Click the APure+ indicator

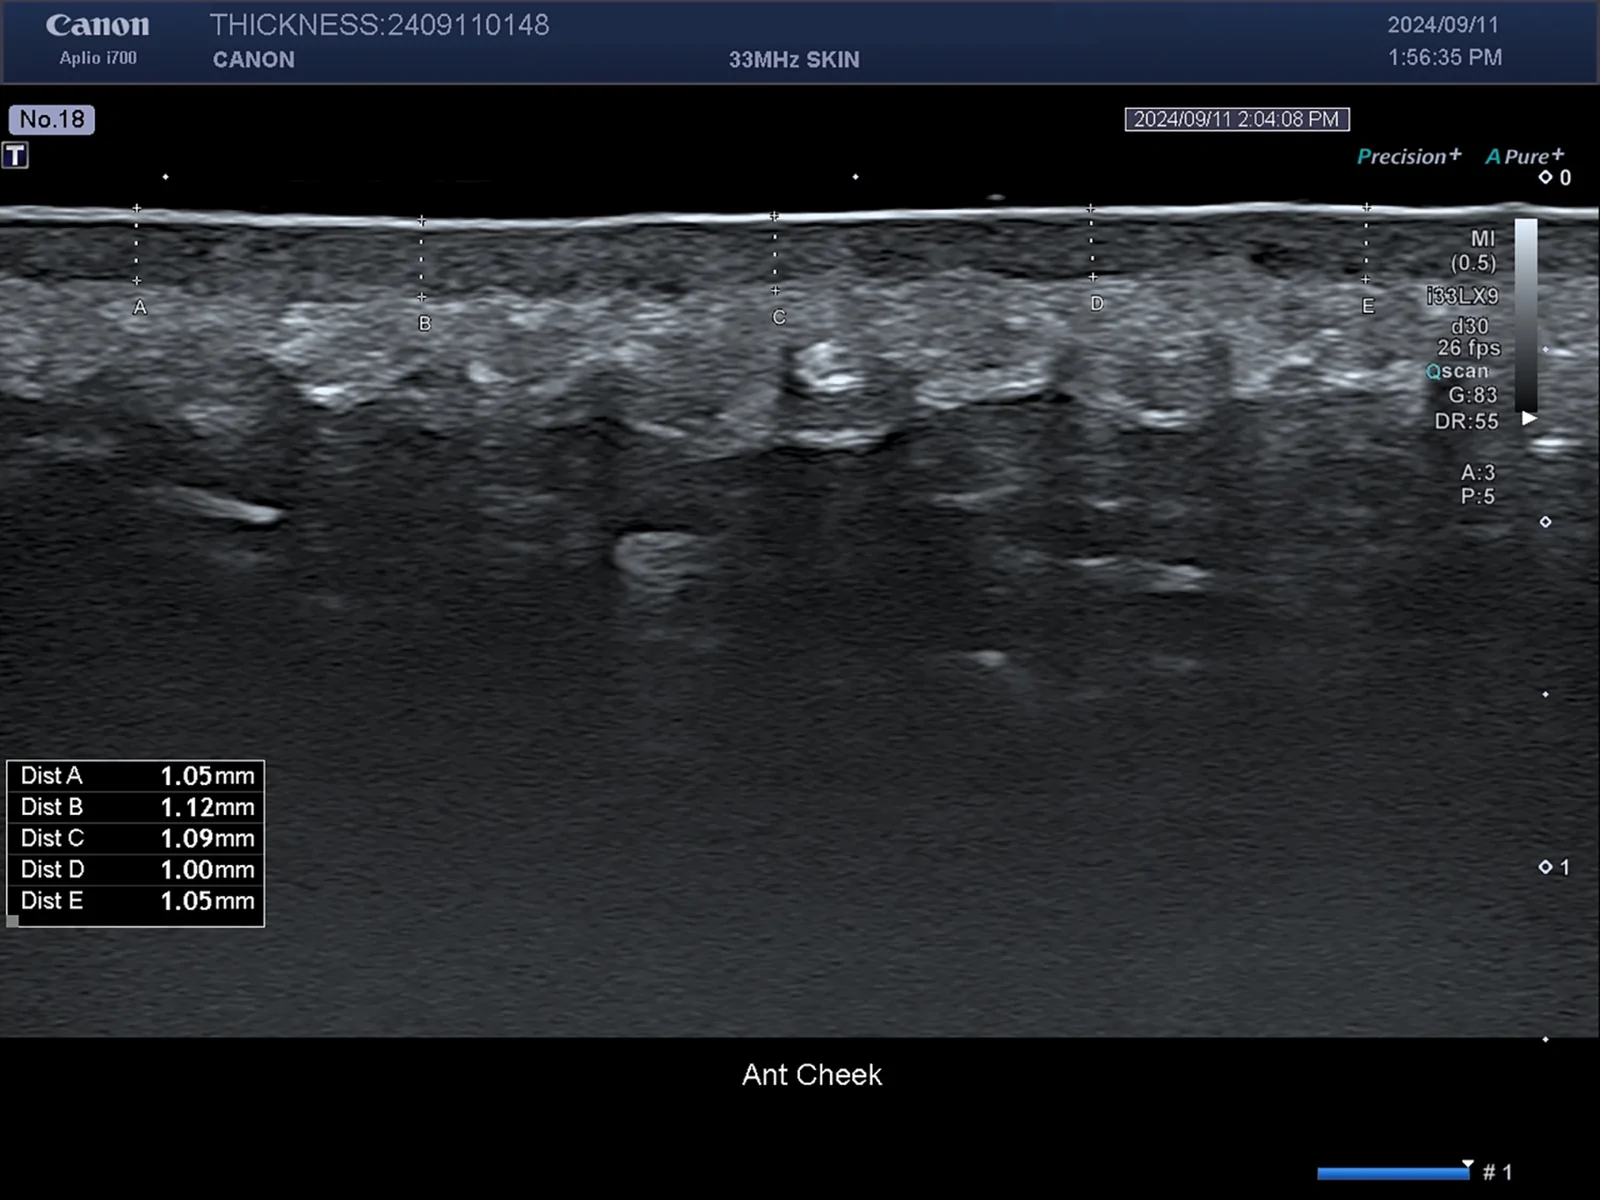pos(1524,156)
